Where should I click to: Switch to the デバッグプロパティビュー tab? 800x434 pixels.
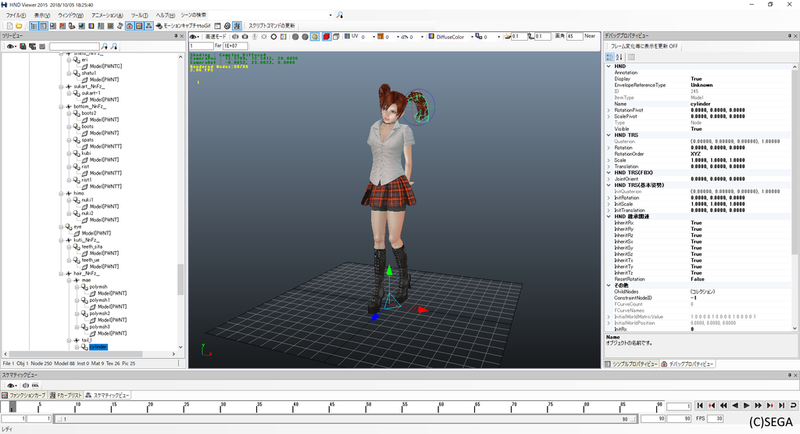pyautogui.click(x=687, y=364)
